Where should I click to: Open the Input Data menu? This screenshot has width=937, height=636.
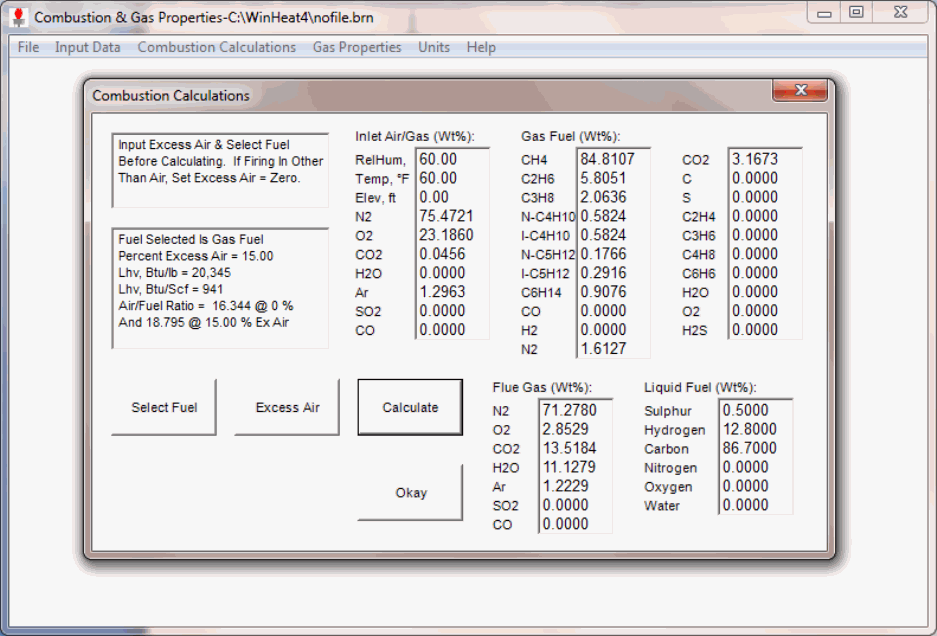(88, 47)
